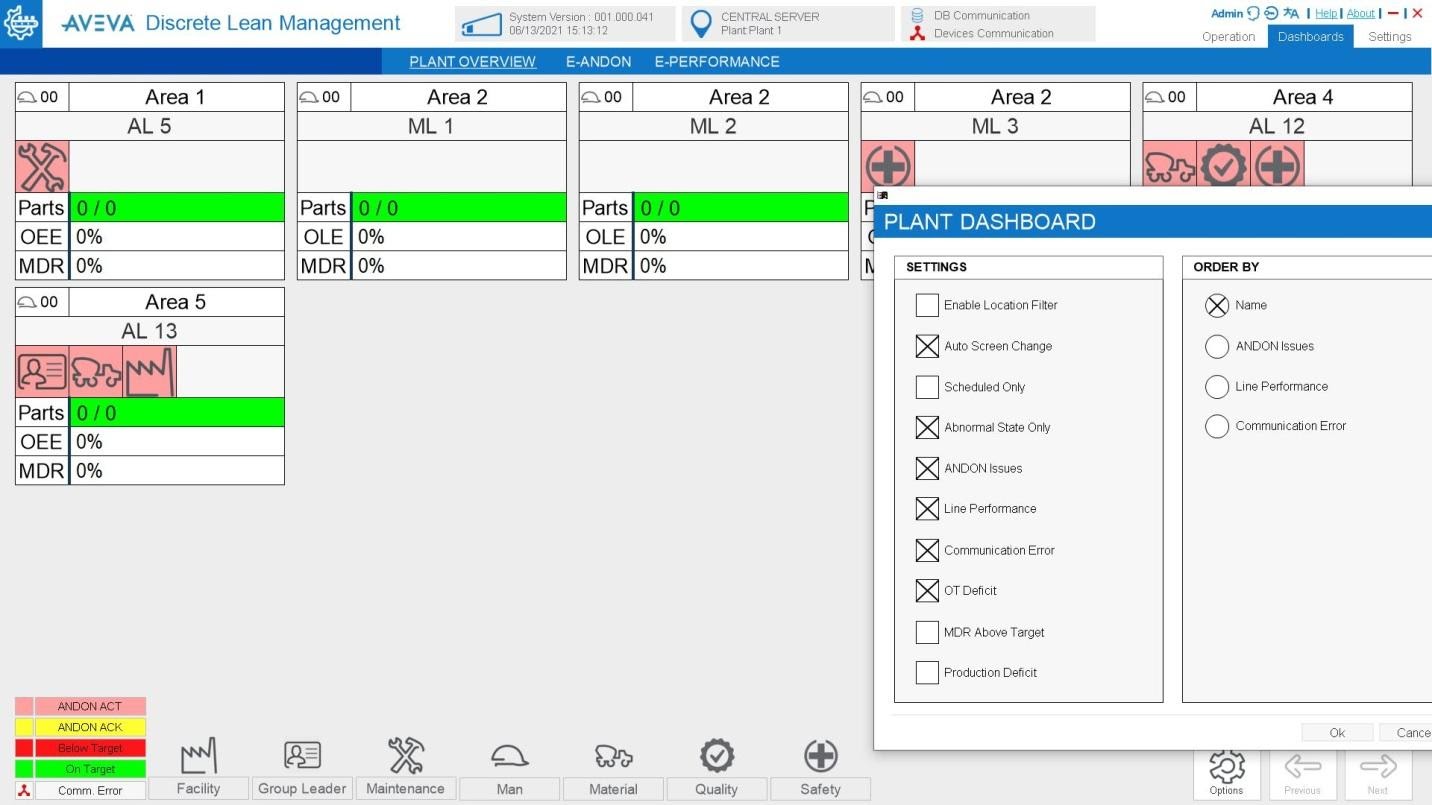Enable the Production Deficit checkbox

click(x=927, y=673)
